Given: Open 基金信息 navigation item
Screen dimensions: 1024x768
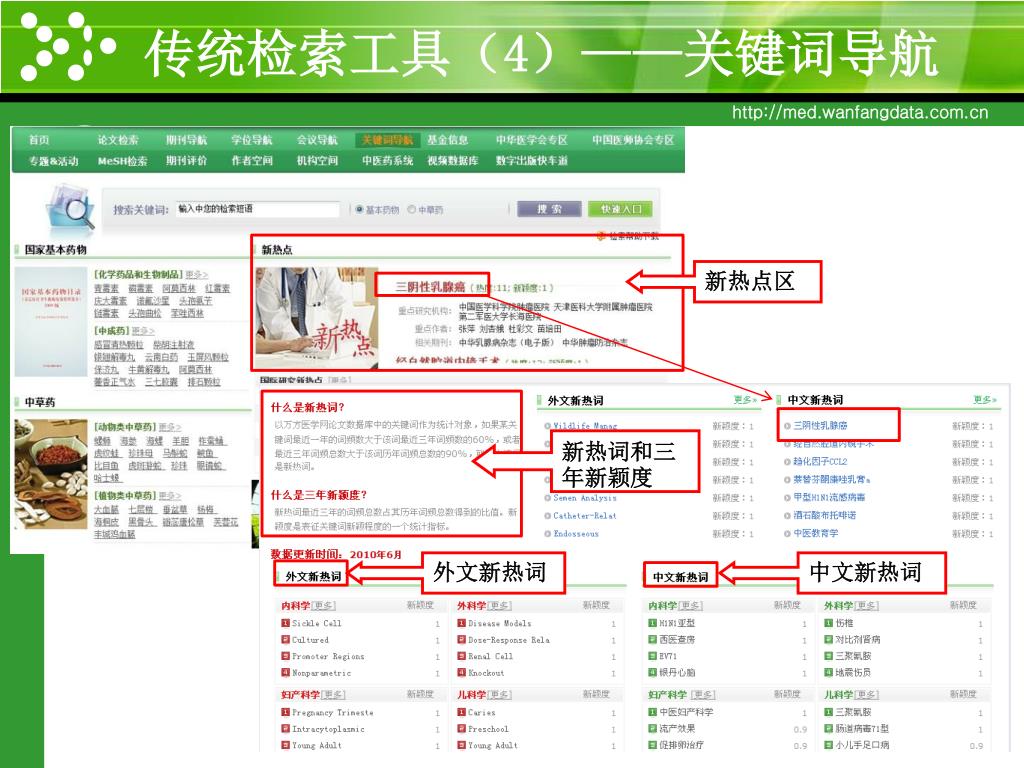Looking at the screenshot, I should 447,140.
